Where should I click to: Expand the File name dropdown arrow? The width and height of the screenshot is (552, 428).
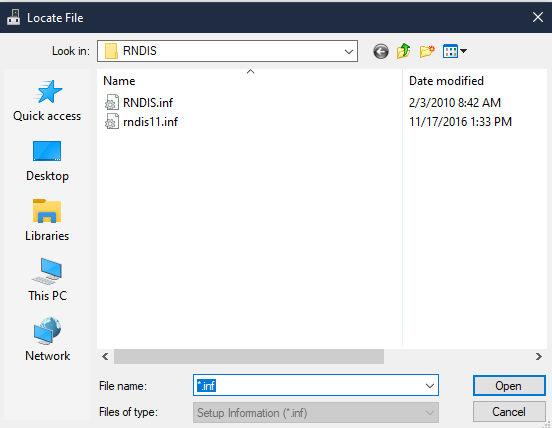(429, 386)
